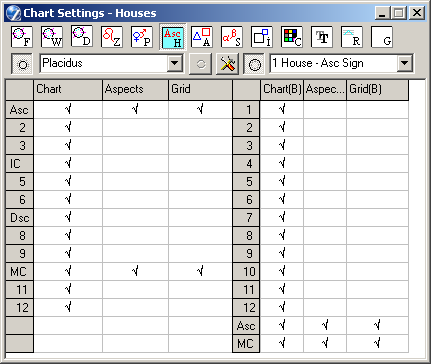Toggle MC row Aspects checkmark in left table
431x364 pixels.
[x=135, y=271]
